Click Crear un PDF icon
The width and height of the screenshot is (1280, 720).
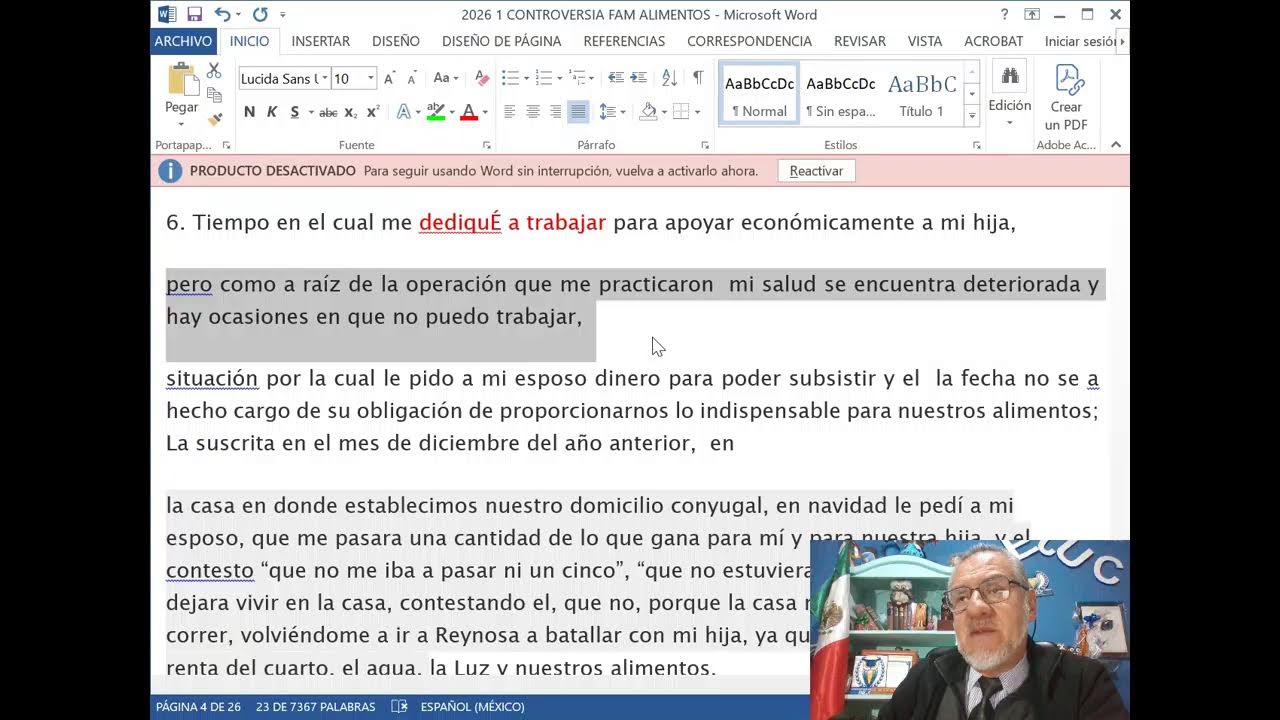(1069, 79)
